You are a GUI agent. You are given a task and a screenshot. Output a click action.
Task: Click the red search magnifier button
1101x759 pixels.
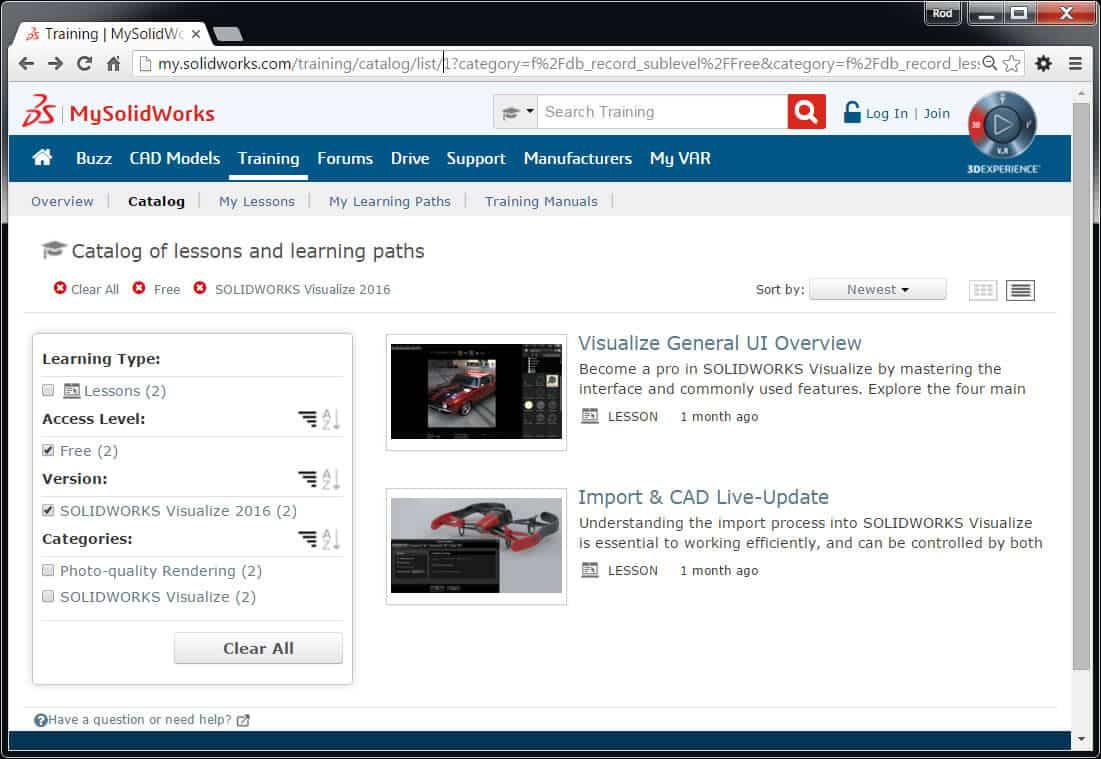click(806, 112)
